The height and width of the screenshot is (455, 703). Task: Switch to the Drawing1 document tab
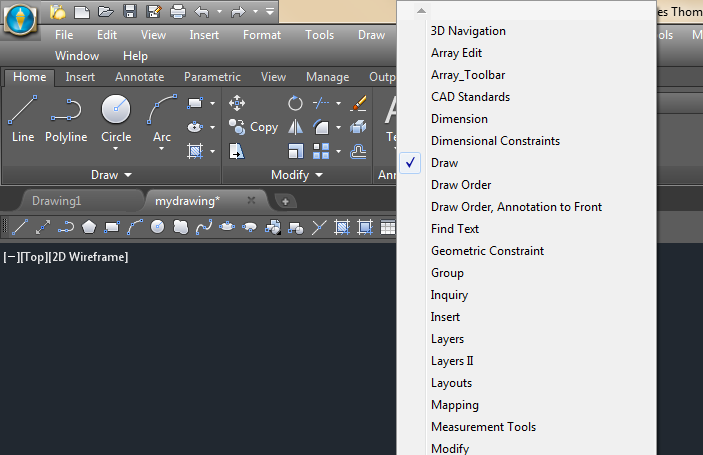(55, 201)
